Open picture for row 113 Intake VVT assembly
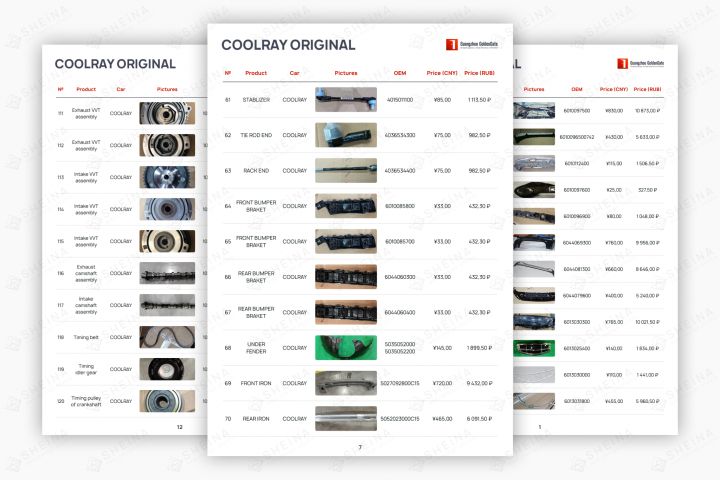This screenshot has width=720, height=480. (167, 177)
